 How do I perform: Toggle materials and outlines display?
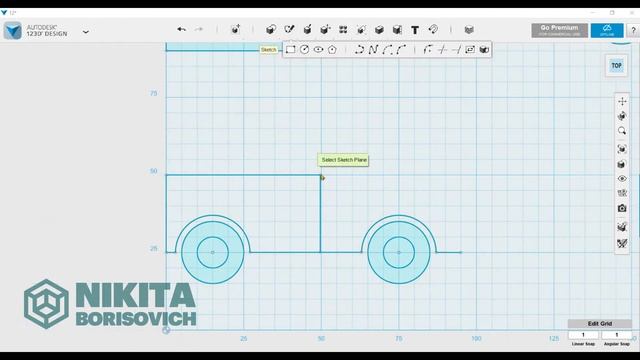[x=622, y=164]
